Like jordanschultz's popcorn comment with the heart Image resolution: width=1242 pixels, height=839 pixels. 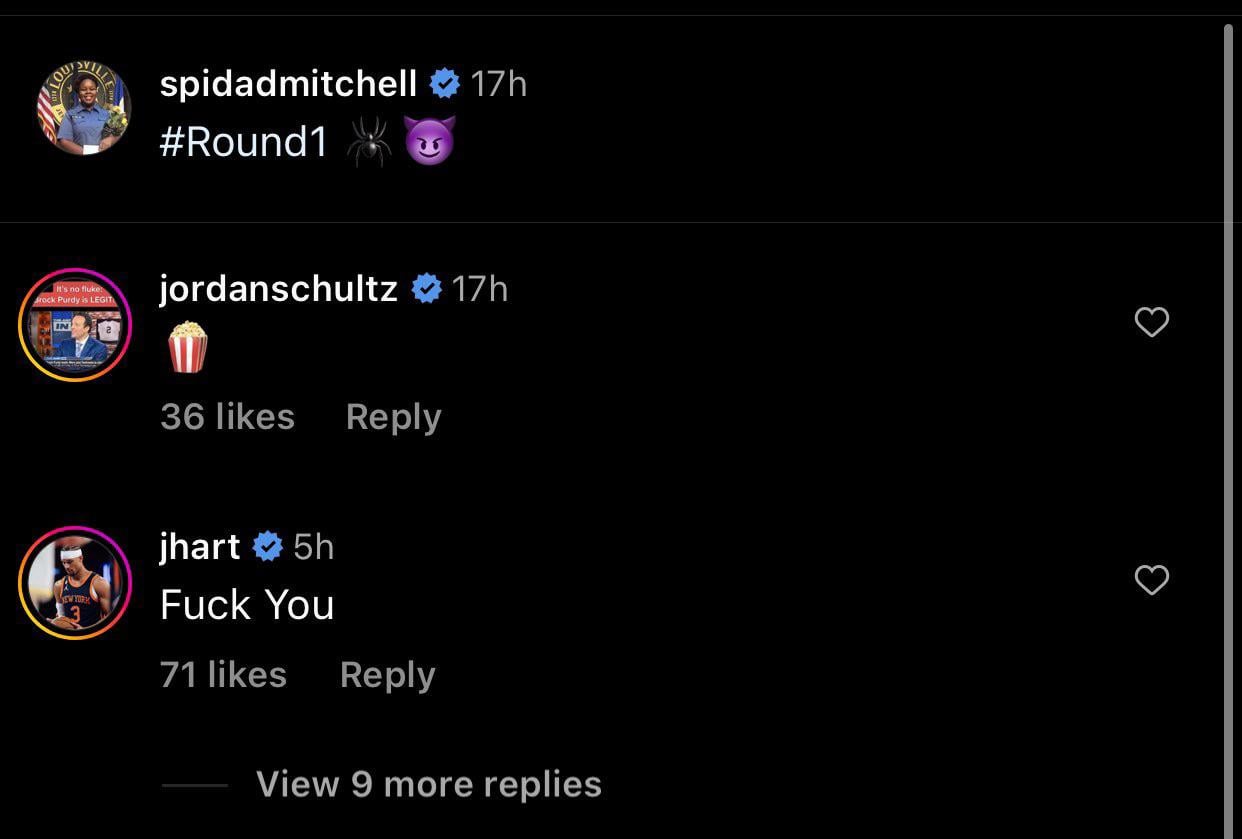click(x=1151, y=322)
